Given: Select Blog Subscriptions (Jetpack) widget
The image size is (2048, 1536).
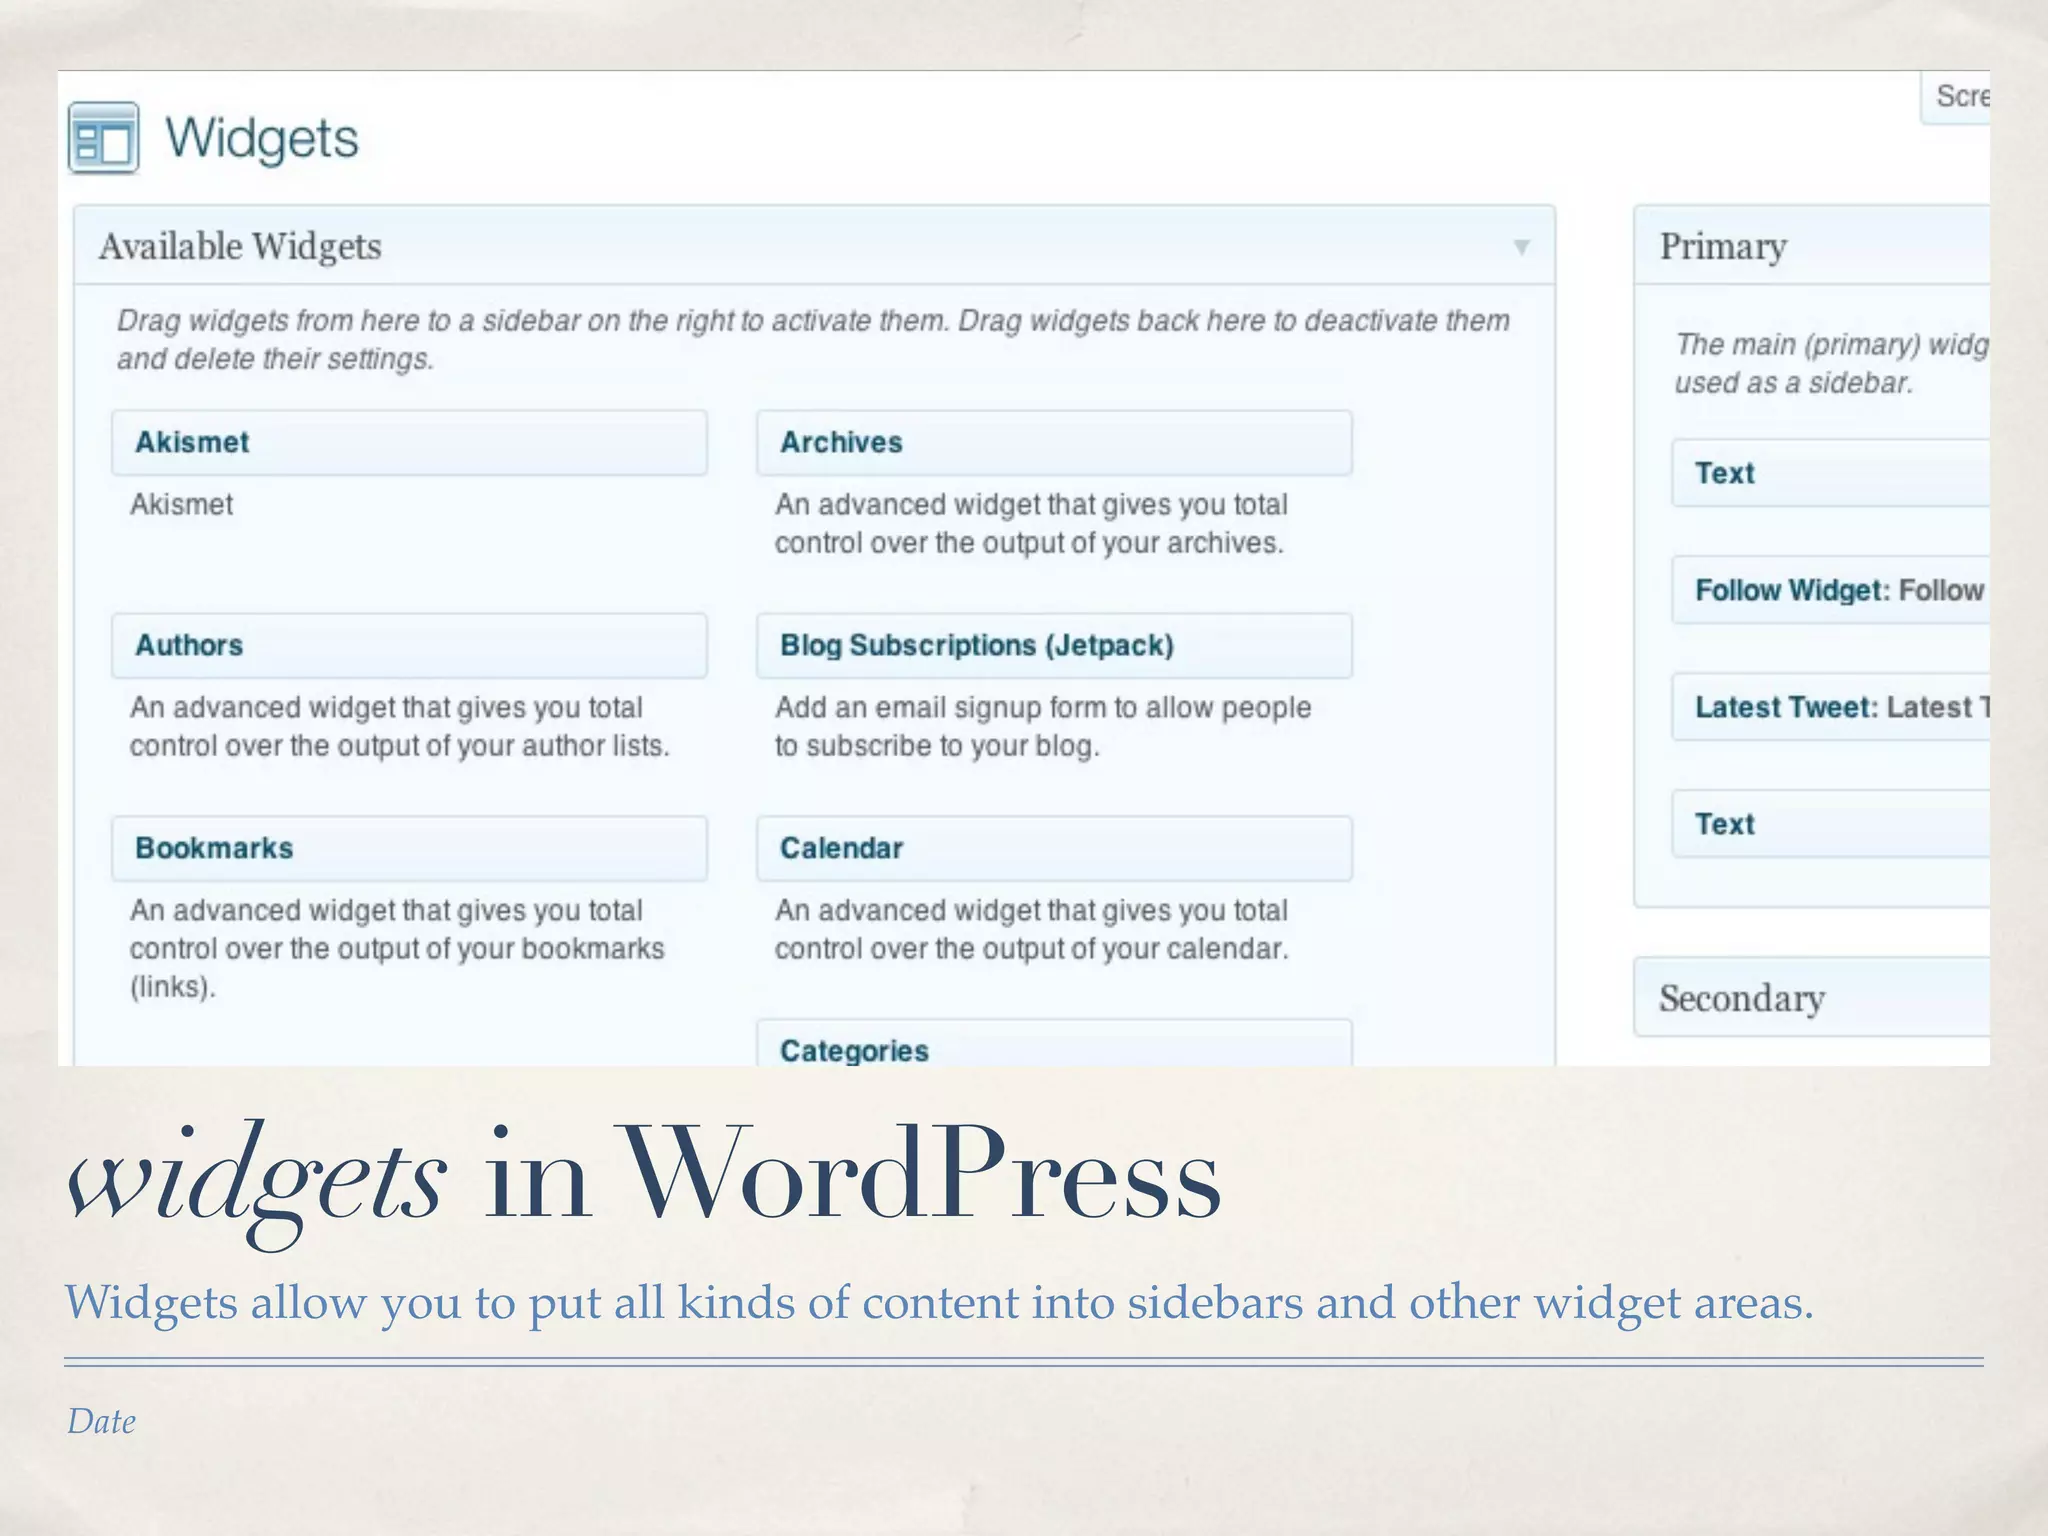Looking at the screenshot, I should point(1054,645).
